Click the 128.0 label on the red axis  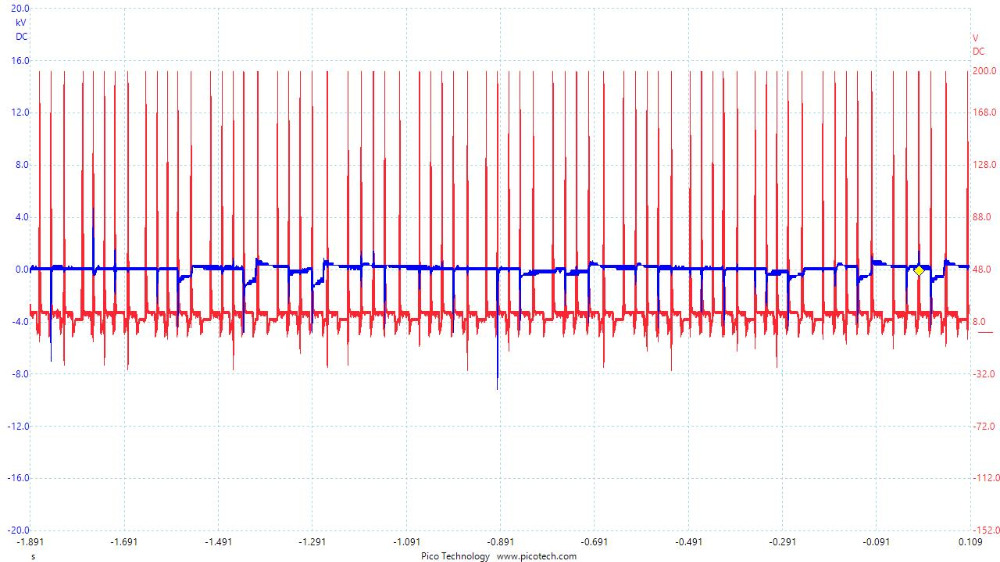click(984, 165)
